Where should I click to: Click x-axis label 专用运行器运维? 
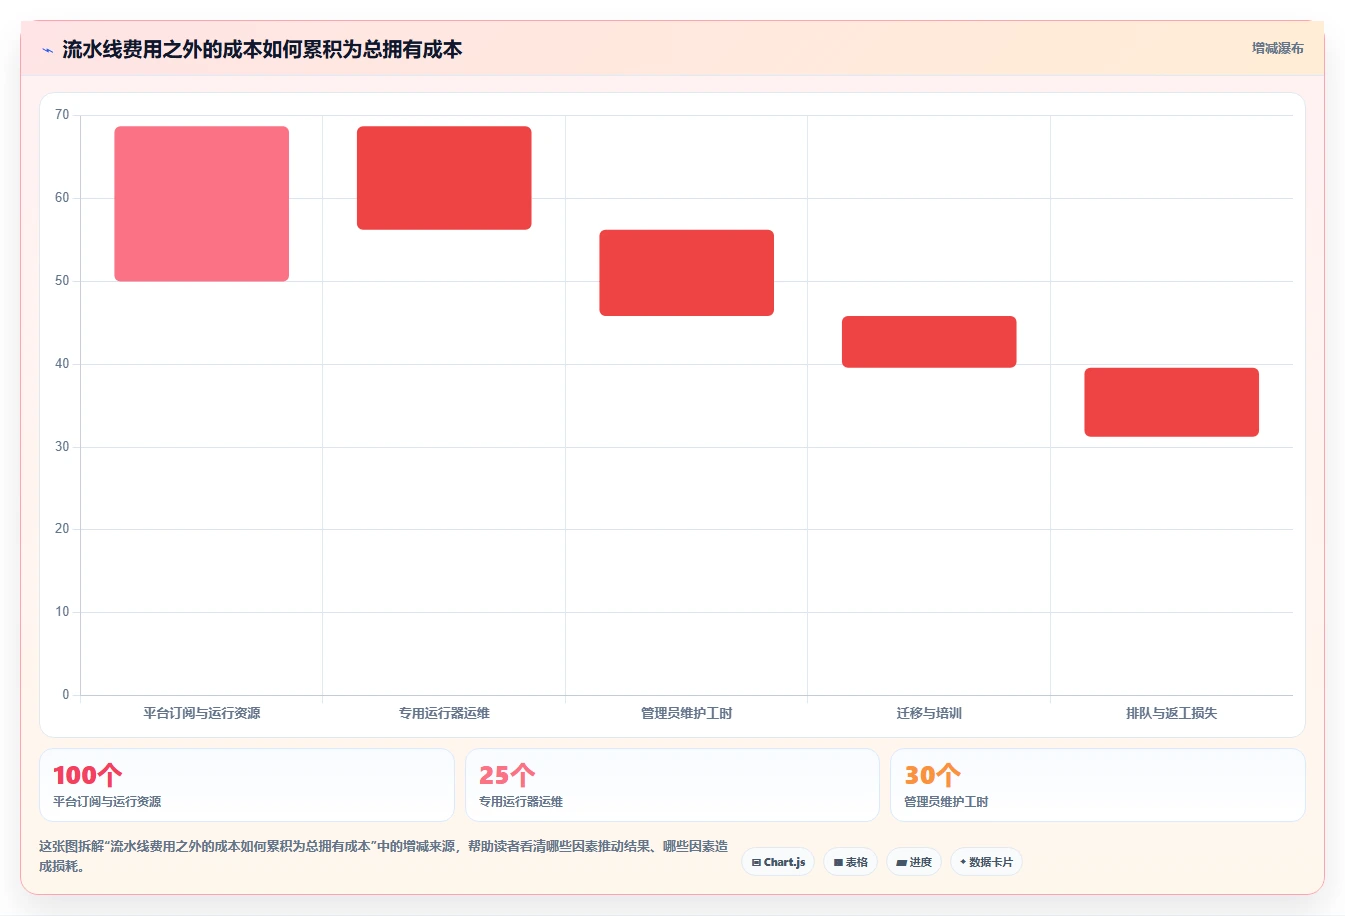(444, 713)
